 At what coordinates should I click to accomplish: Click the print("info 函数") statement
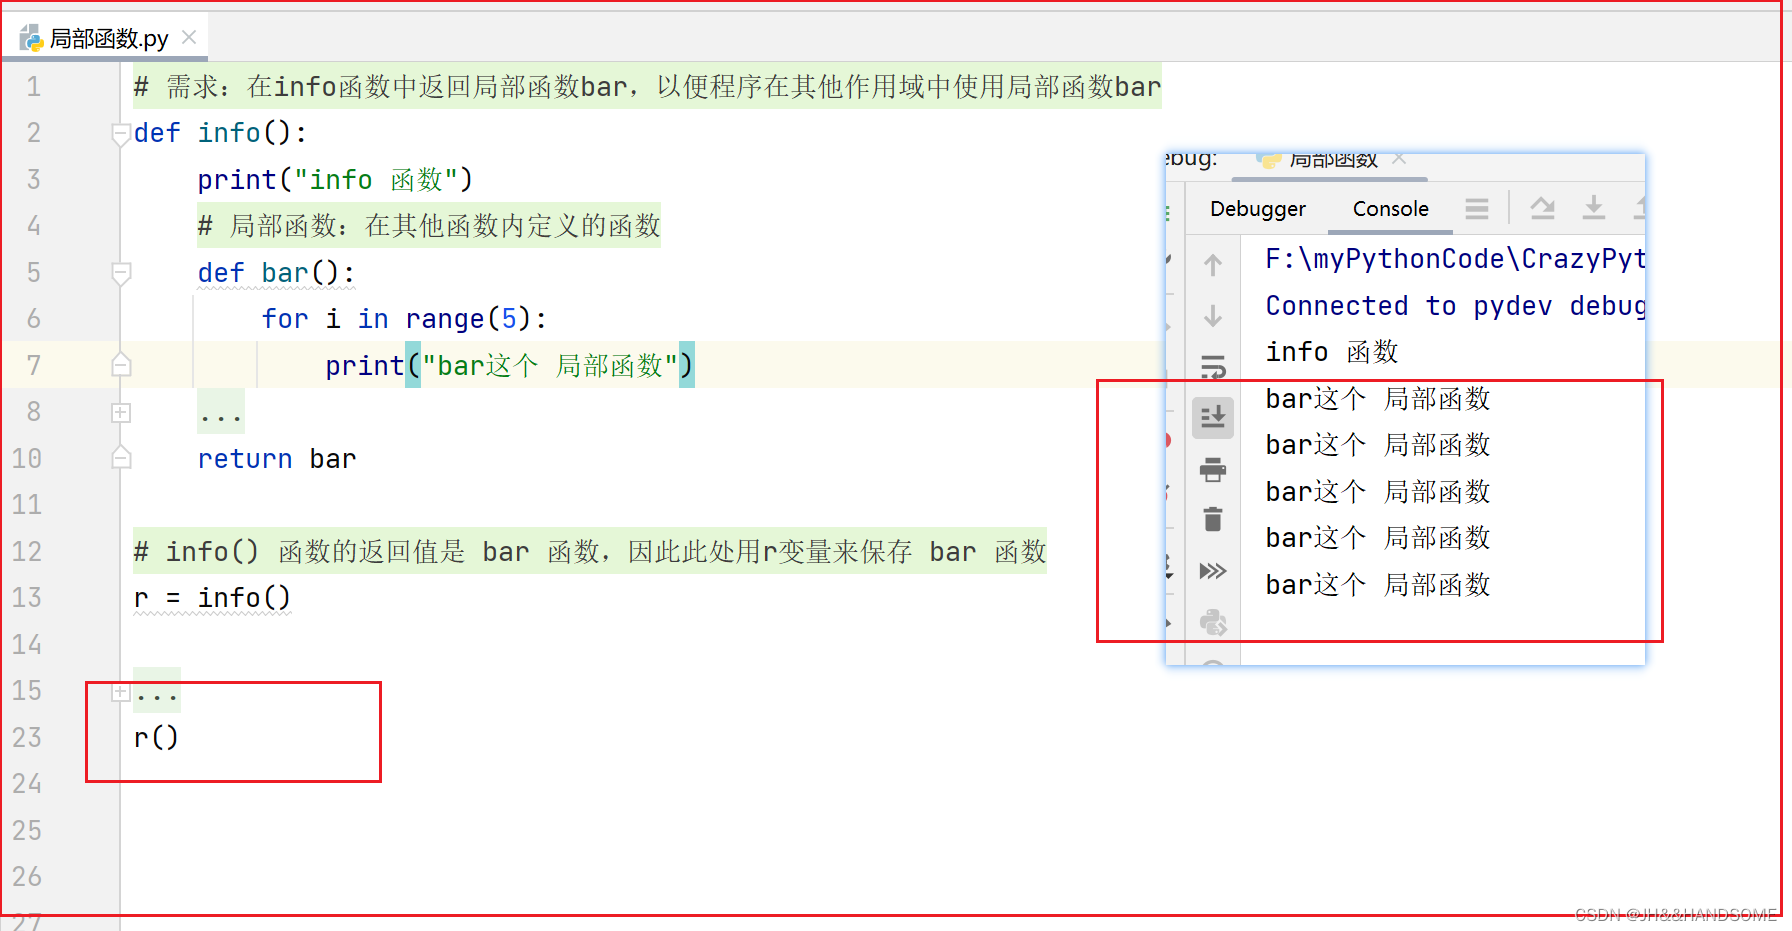335,180
